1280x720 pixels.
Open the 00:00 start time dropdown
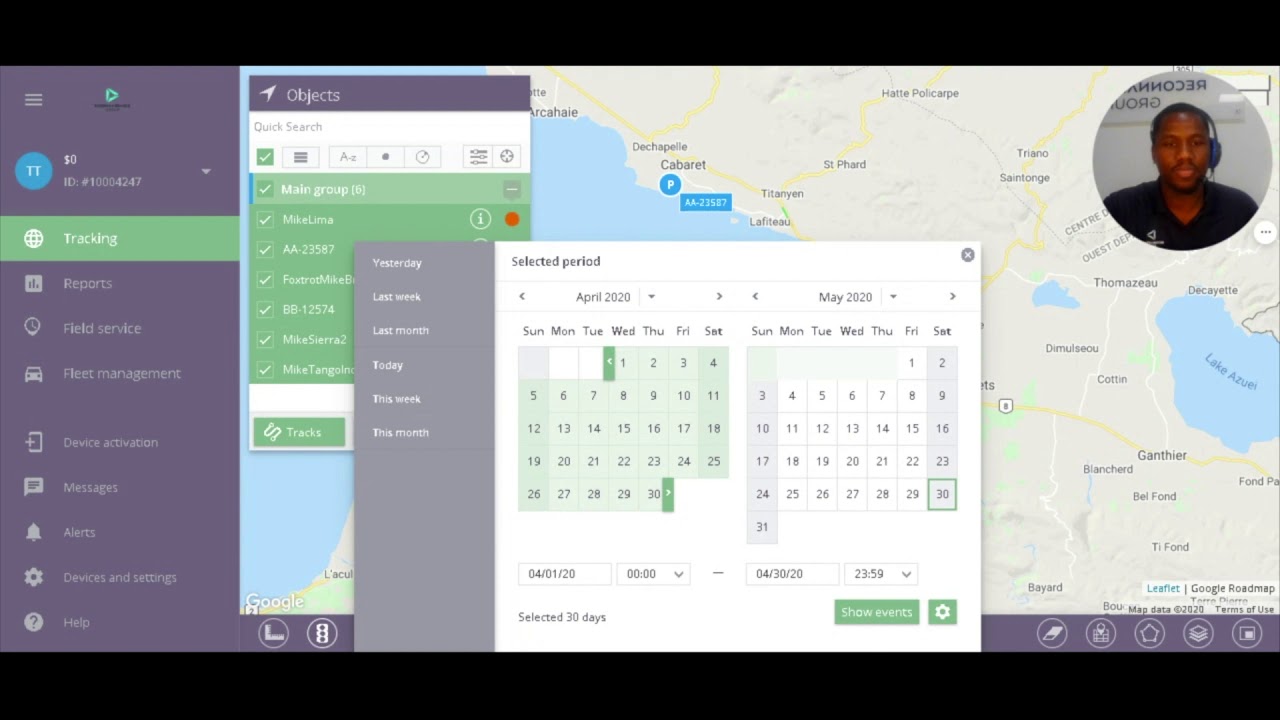654,574
